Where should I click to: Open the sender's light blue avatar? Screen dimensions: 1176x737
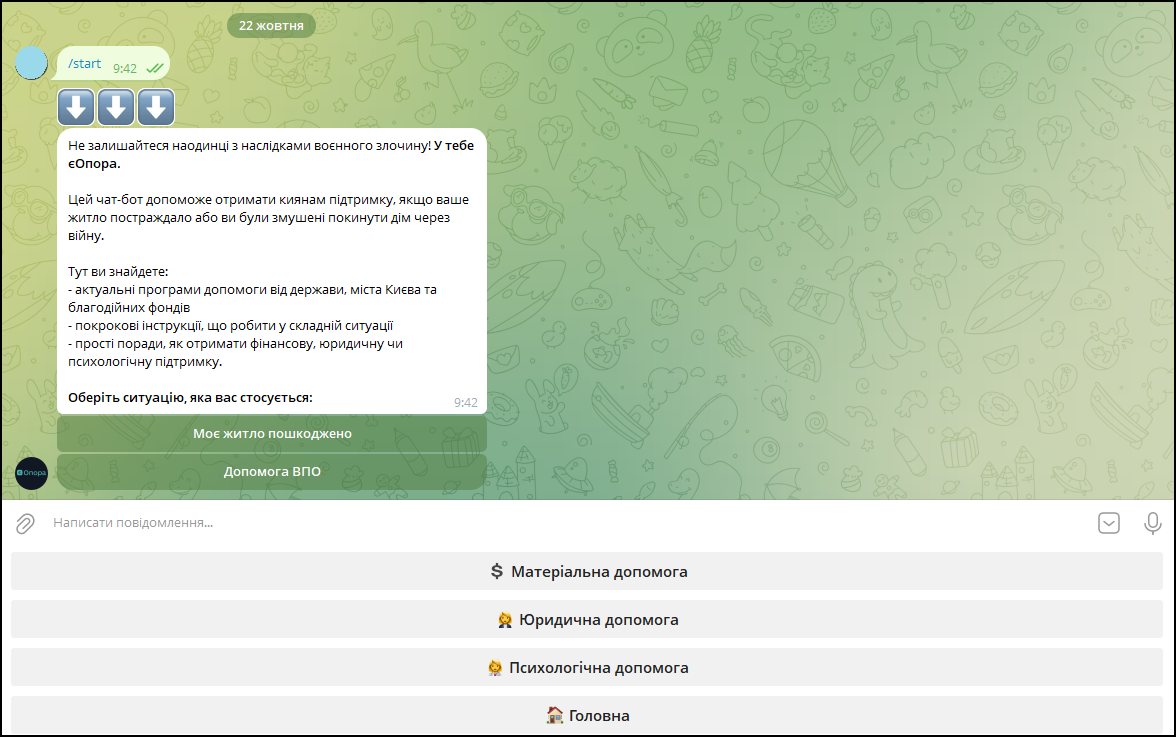[32, 63]
